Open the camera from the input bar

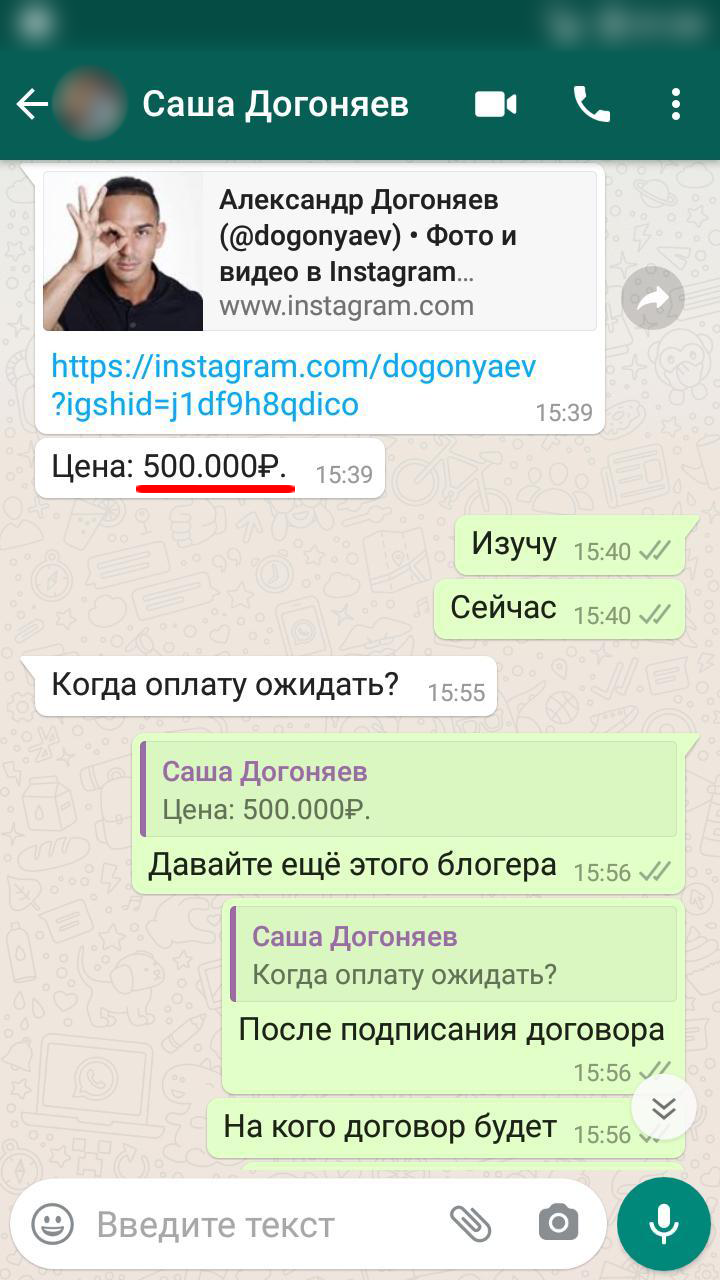point(558,1223)
